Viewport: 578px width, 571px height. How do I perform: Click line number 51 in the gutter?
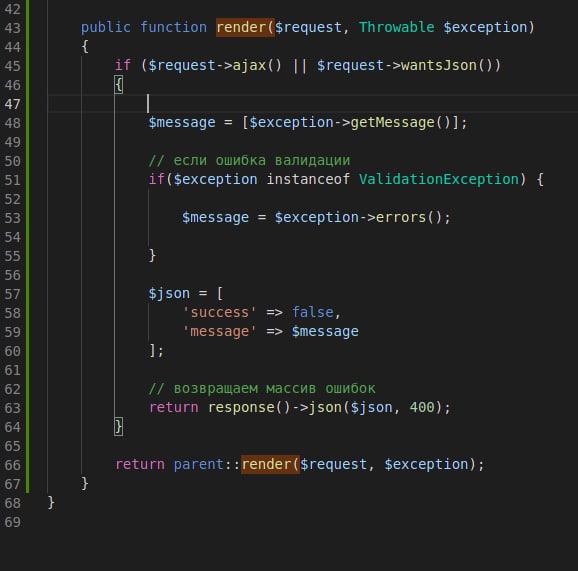[13, 180]
